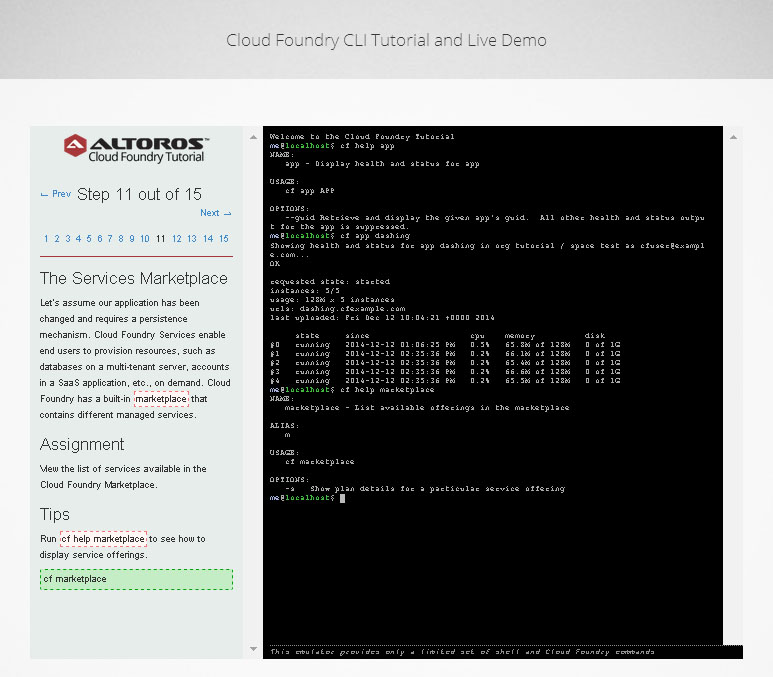Jump to tutorial step 14
Viewport: 773px width, 677px height.
[208, 239]
